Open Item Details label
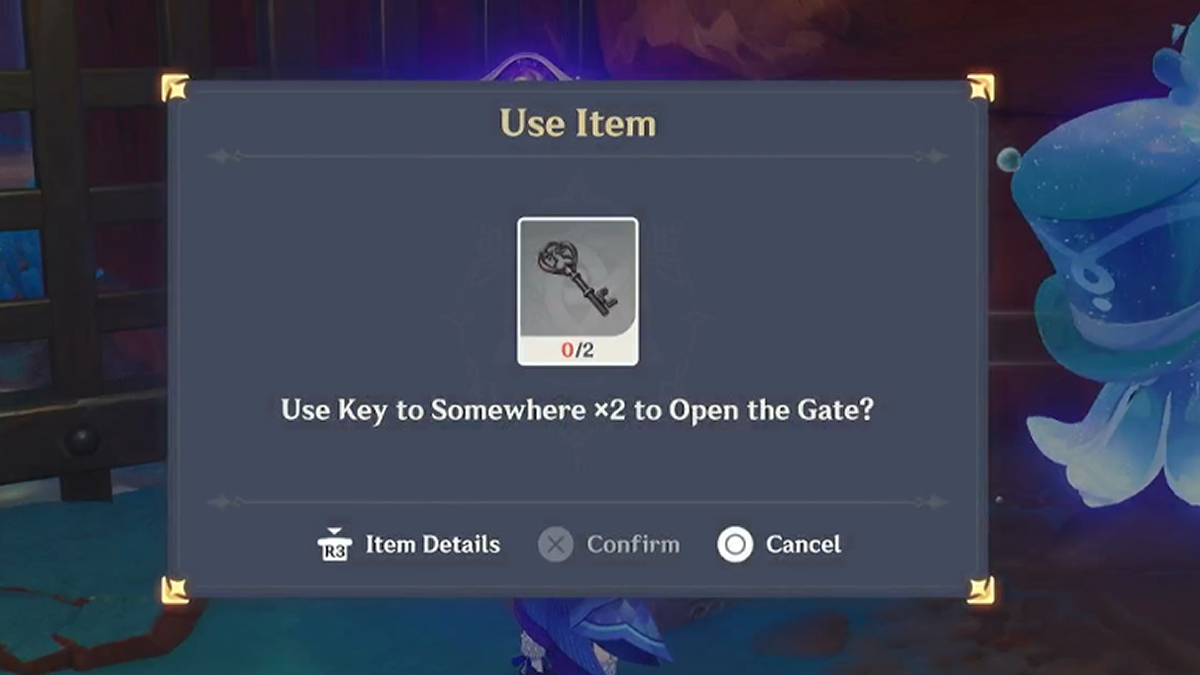This screenshot has width=1200, height=675. pos(433,545)
